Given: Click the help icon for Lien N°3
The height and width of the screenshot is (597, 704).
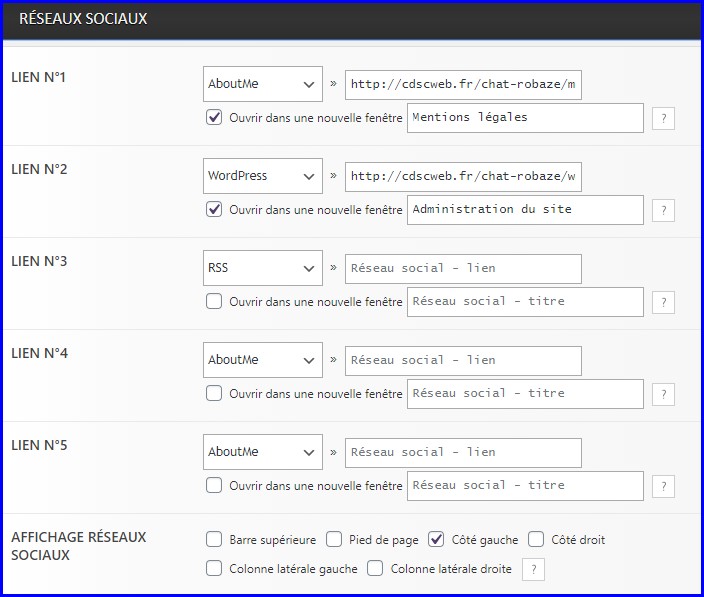Looking at the screenshot, I should [663, 302].
